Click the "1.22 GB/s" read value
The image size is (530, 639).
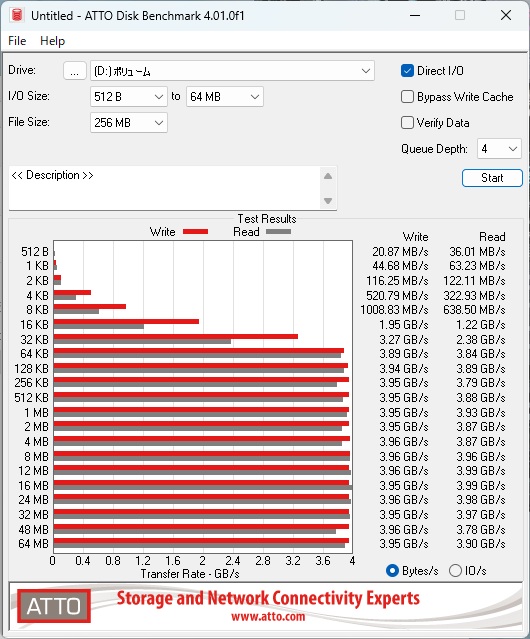point(481,325)
